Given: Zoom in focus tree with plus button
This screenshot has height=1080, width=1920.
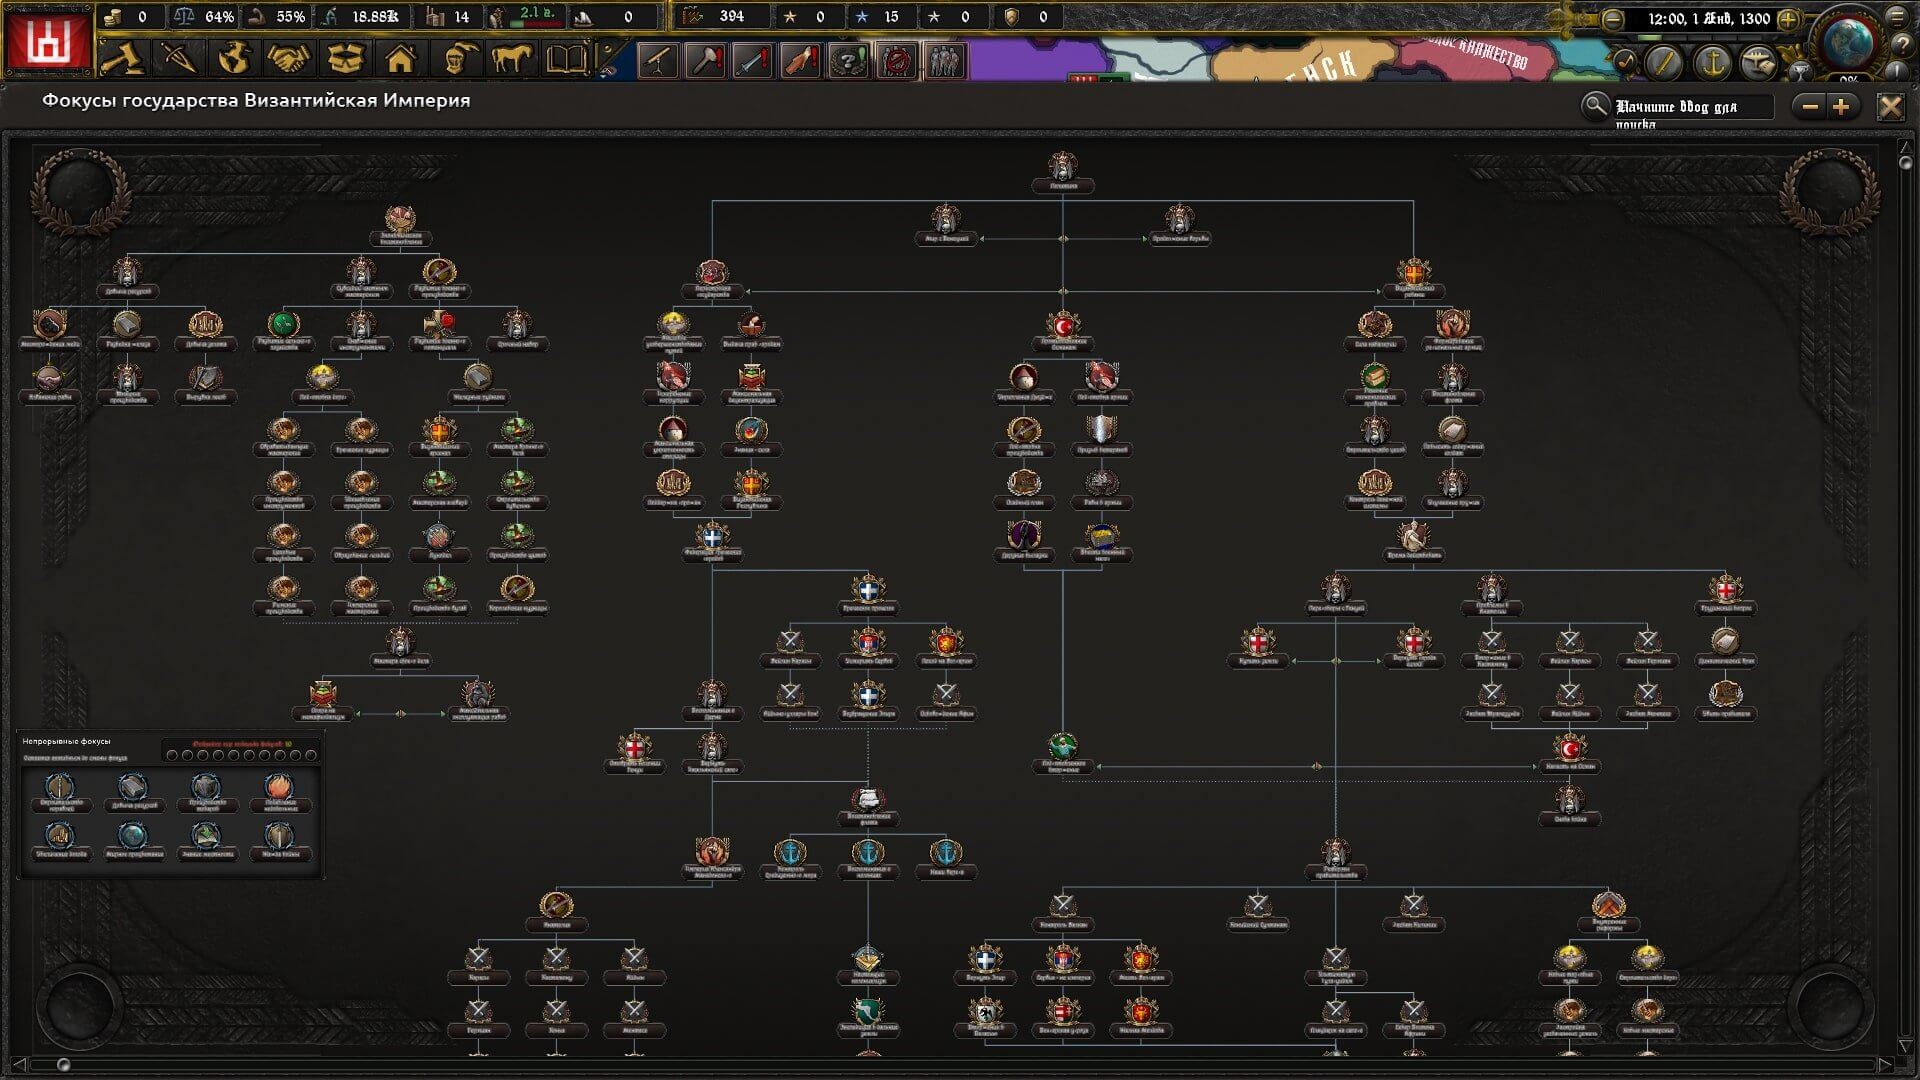Looking at the screenshot, I should pos(1841,107).
